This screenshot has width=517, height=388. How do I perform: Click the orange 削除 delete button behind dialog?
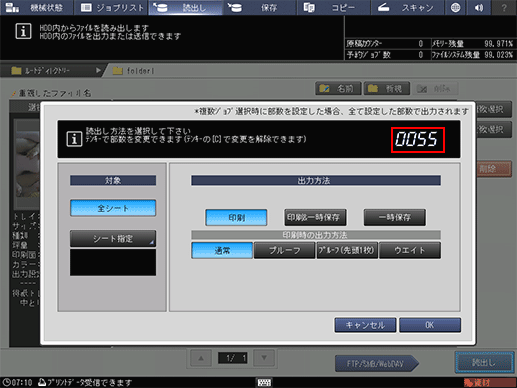click(494, 169)
